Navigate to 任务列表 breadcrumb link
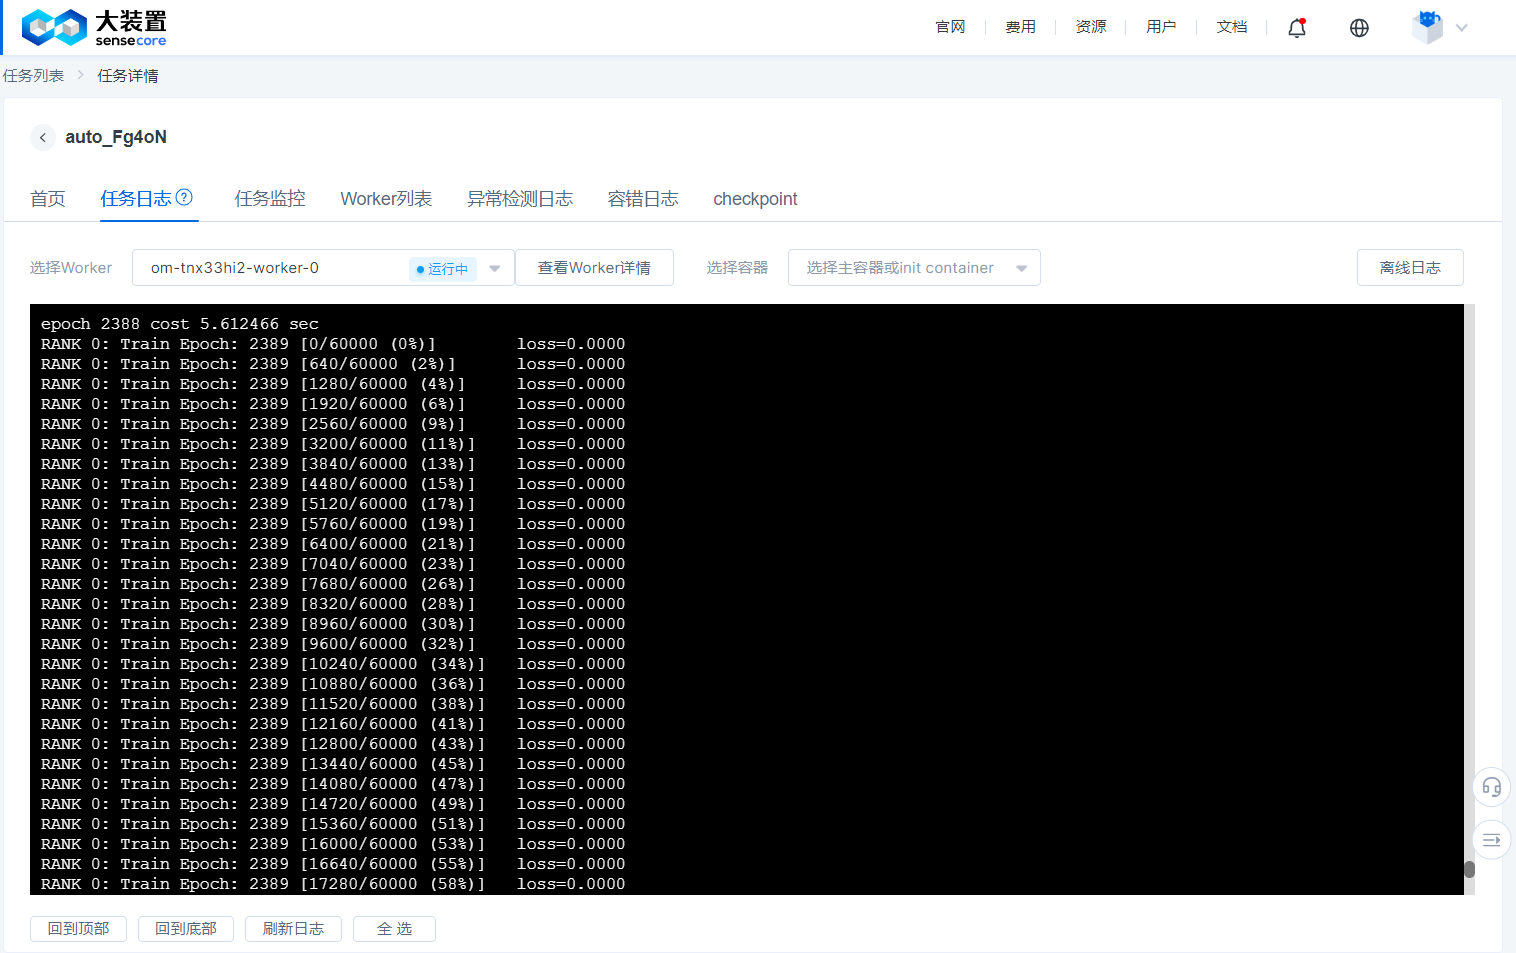The height and width of the screenshot is (953, 1516). 33,76
